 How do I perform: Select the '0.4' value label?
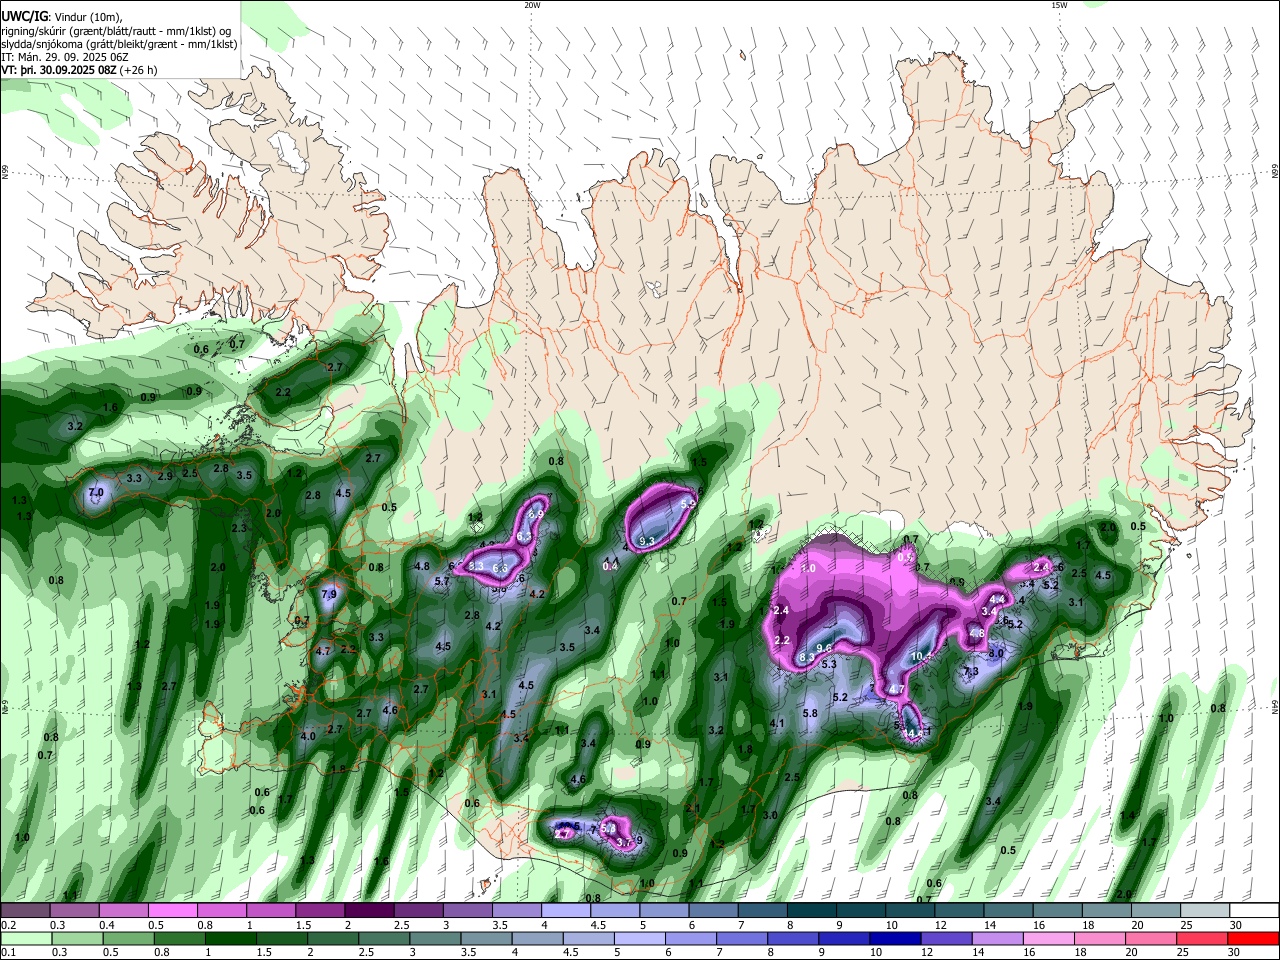click(611, 566)
